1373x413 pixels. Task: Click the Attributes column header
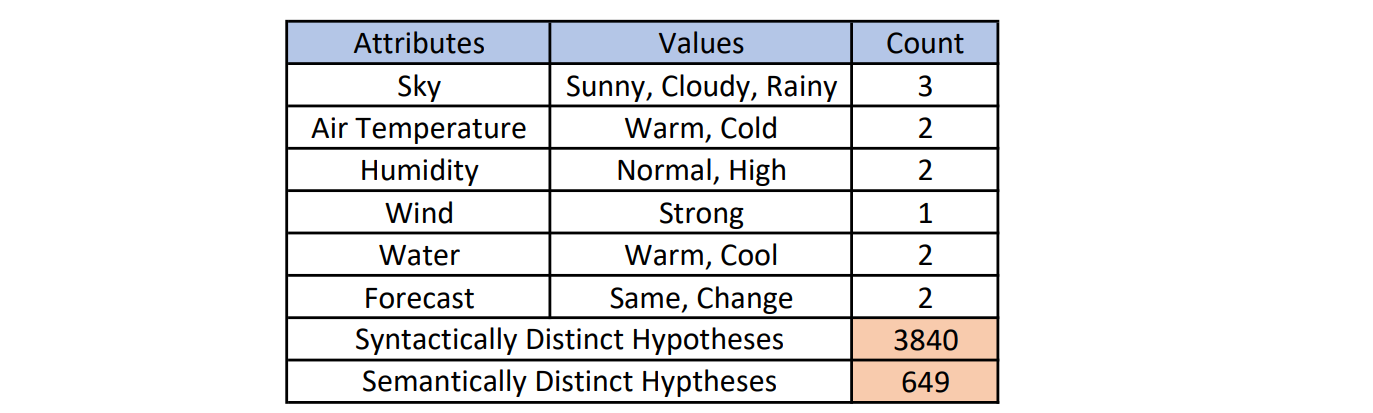click(x=418, y=43)
